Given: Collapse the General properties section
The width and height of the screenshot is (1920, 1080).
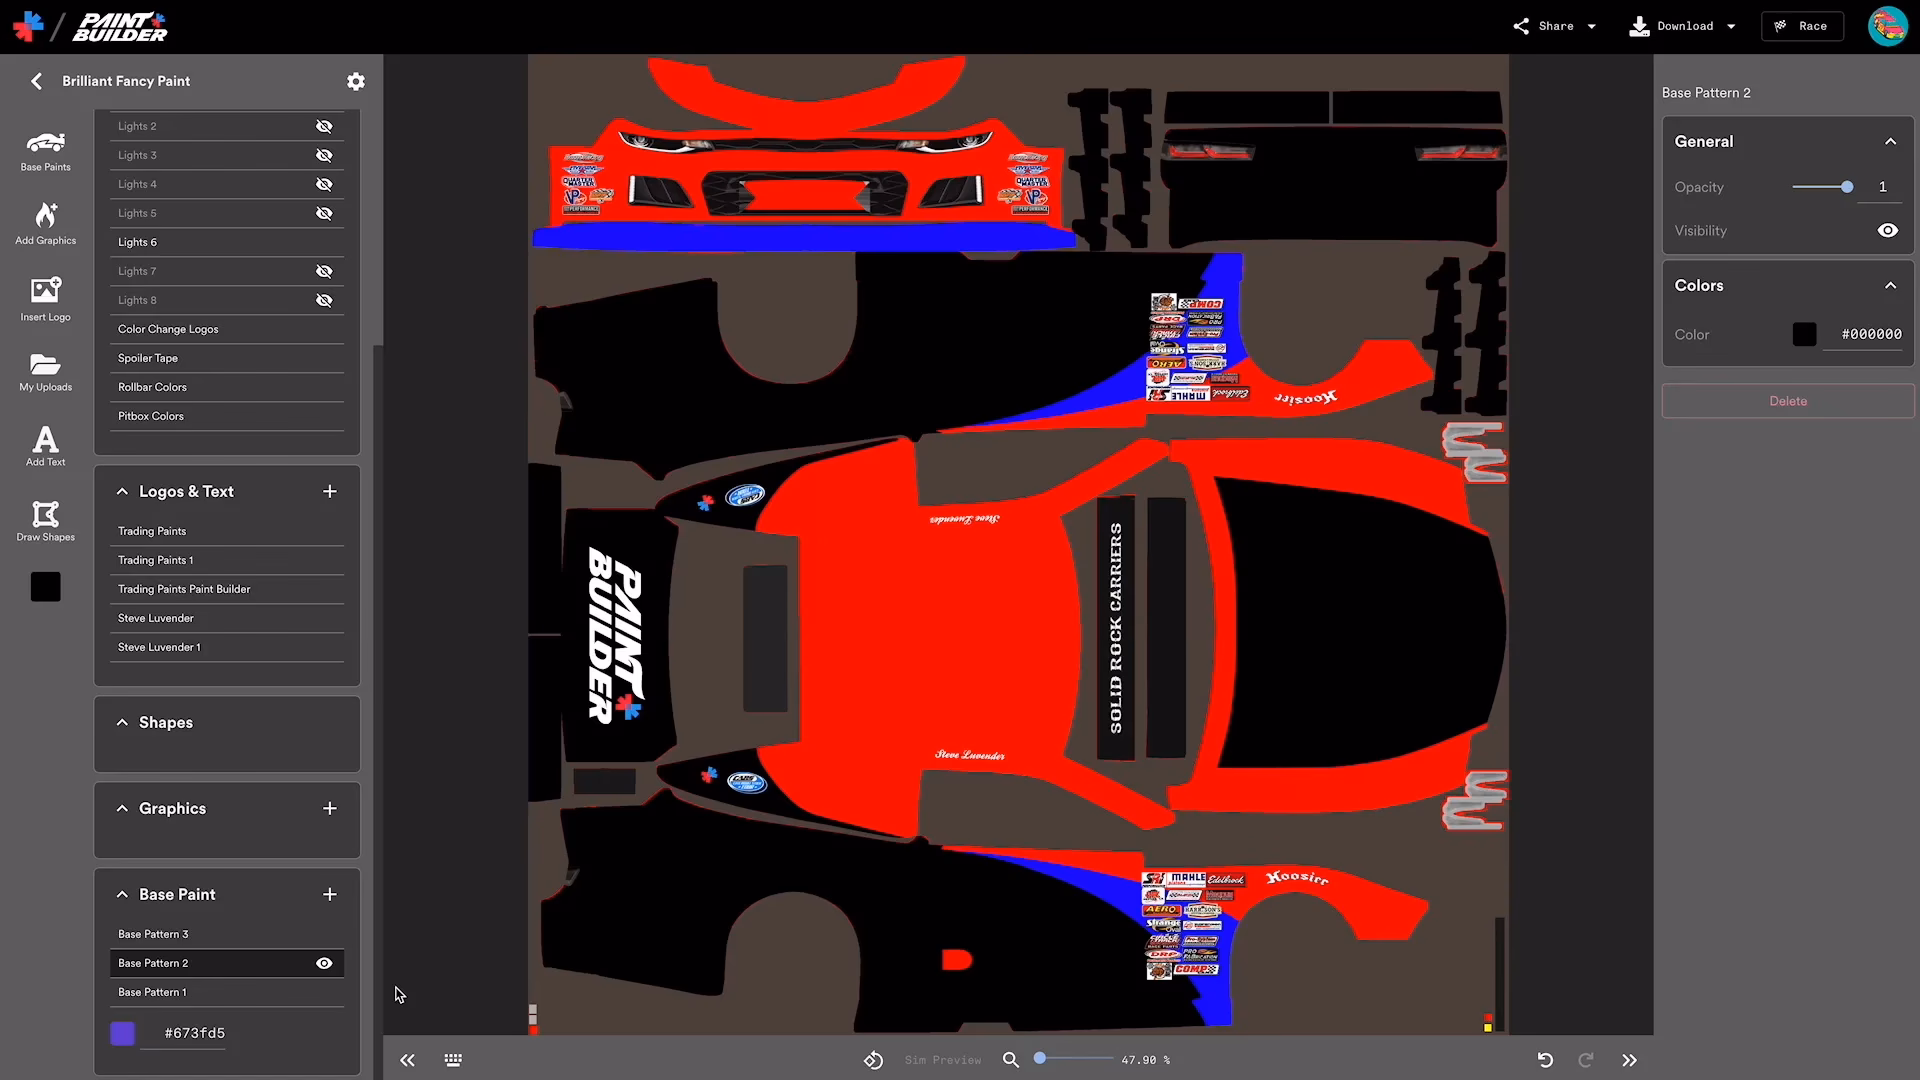Looking at the screenshot, I should click(x=1890, y=141).
